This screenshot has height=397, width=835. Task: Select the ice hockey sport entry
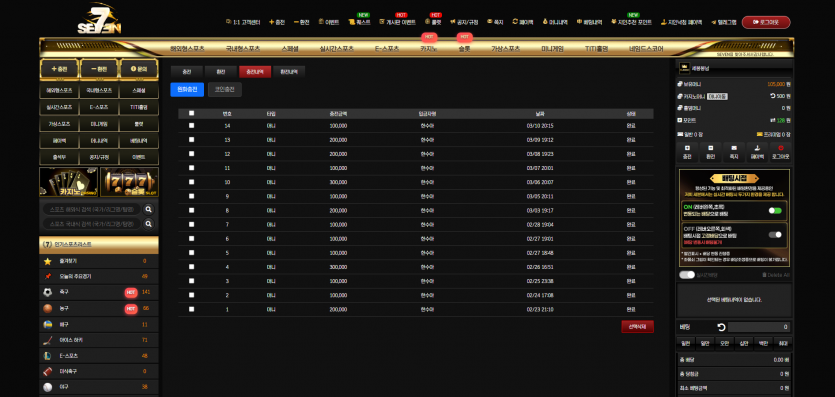(99, 340)
